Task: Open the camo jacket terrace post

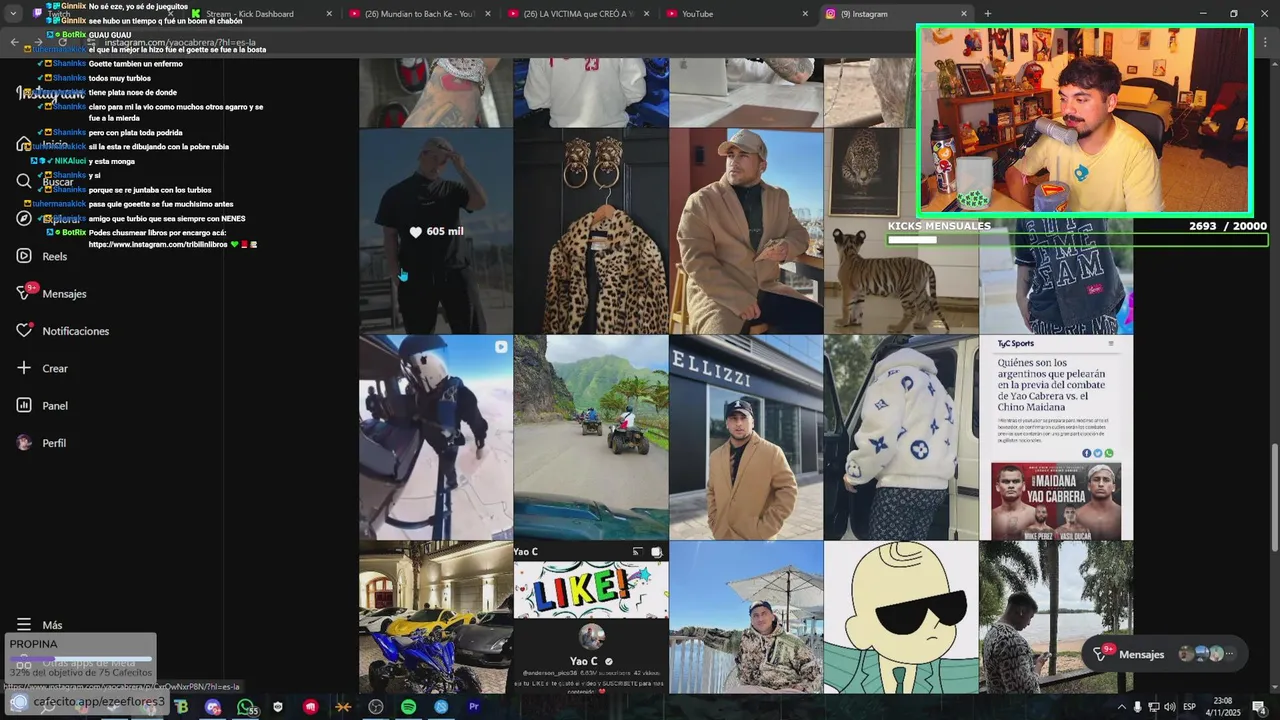Action: pos(746,617)
